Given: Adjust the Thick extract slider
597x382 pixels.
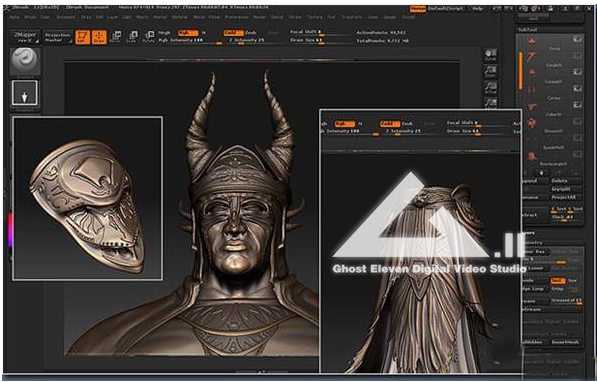Looking at the screenshot, I should [567, 217].
